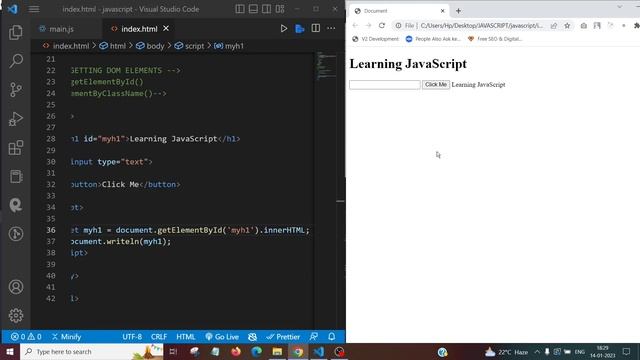Toggle secondary side bar layout icon
This screenshot has width=640, height=360.
click(x=267, y=9)
